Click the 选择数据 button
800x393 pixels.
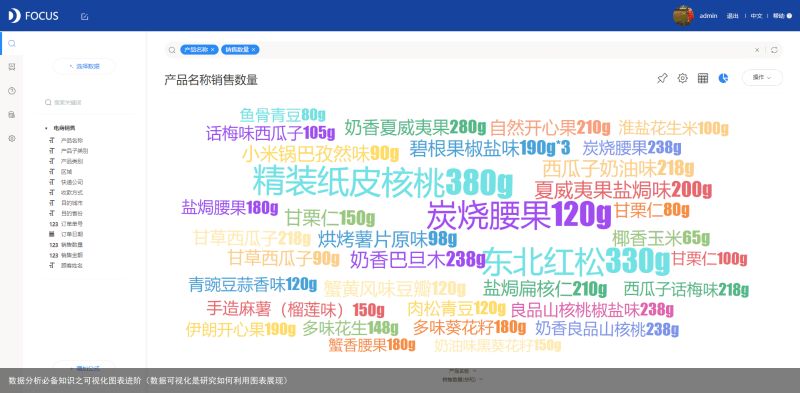(x=84, y=66)
